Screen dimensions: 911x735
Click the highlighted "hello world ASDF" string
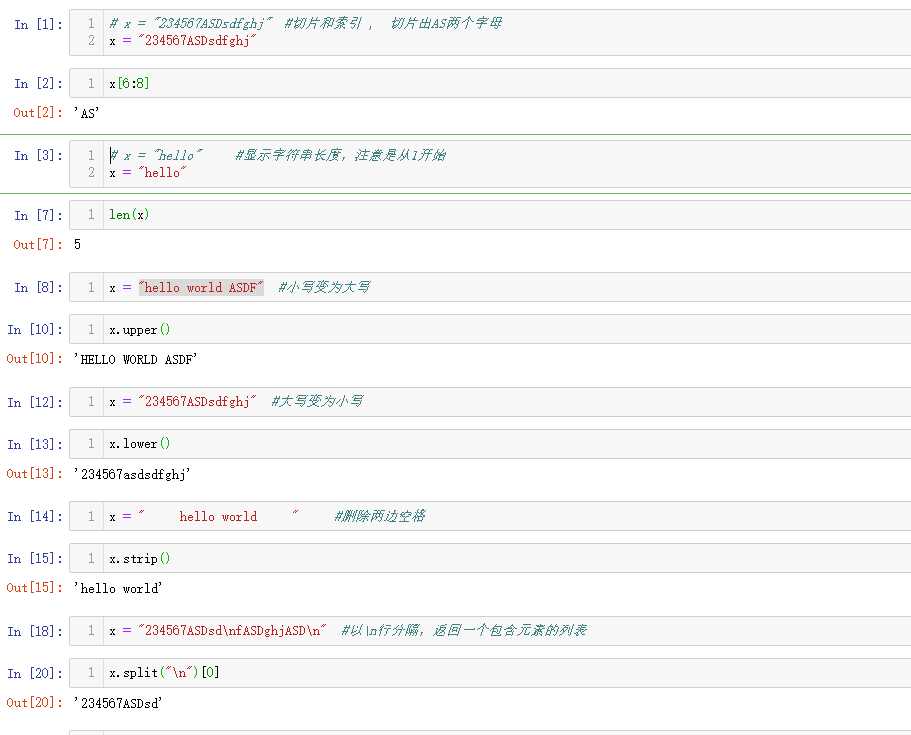(x=201, y=288)
